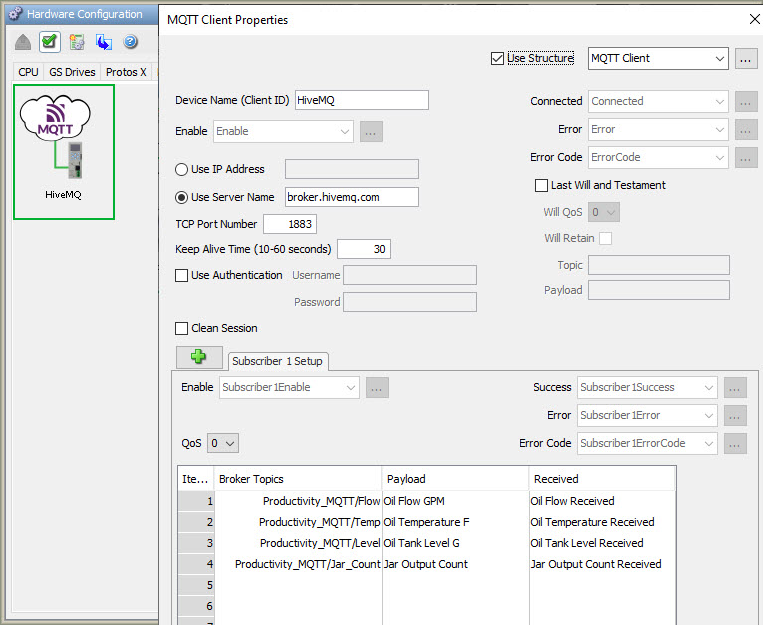Click the Keep Alive Time field
The width and height of the screenshot is (763, 625).
364,249
